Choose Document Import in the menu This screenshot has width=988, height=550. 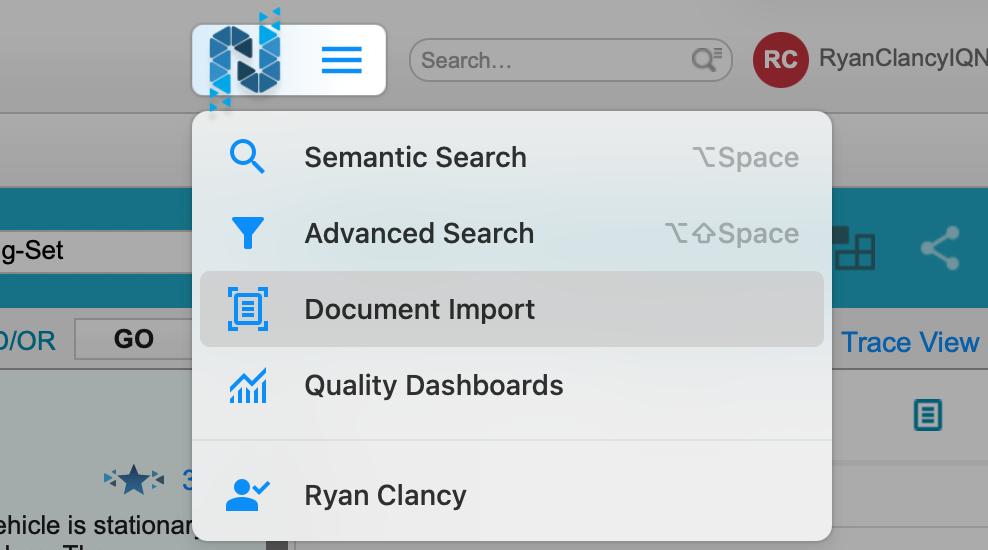[x=419, y=310]
